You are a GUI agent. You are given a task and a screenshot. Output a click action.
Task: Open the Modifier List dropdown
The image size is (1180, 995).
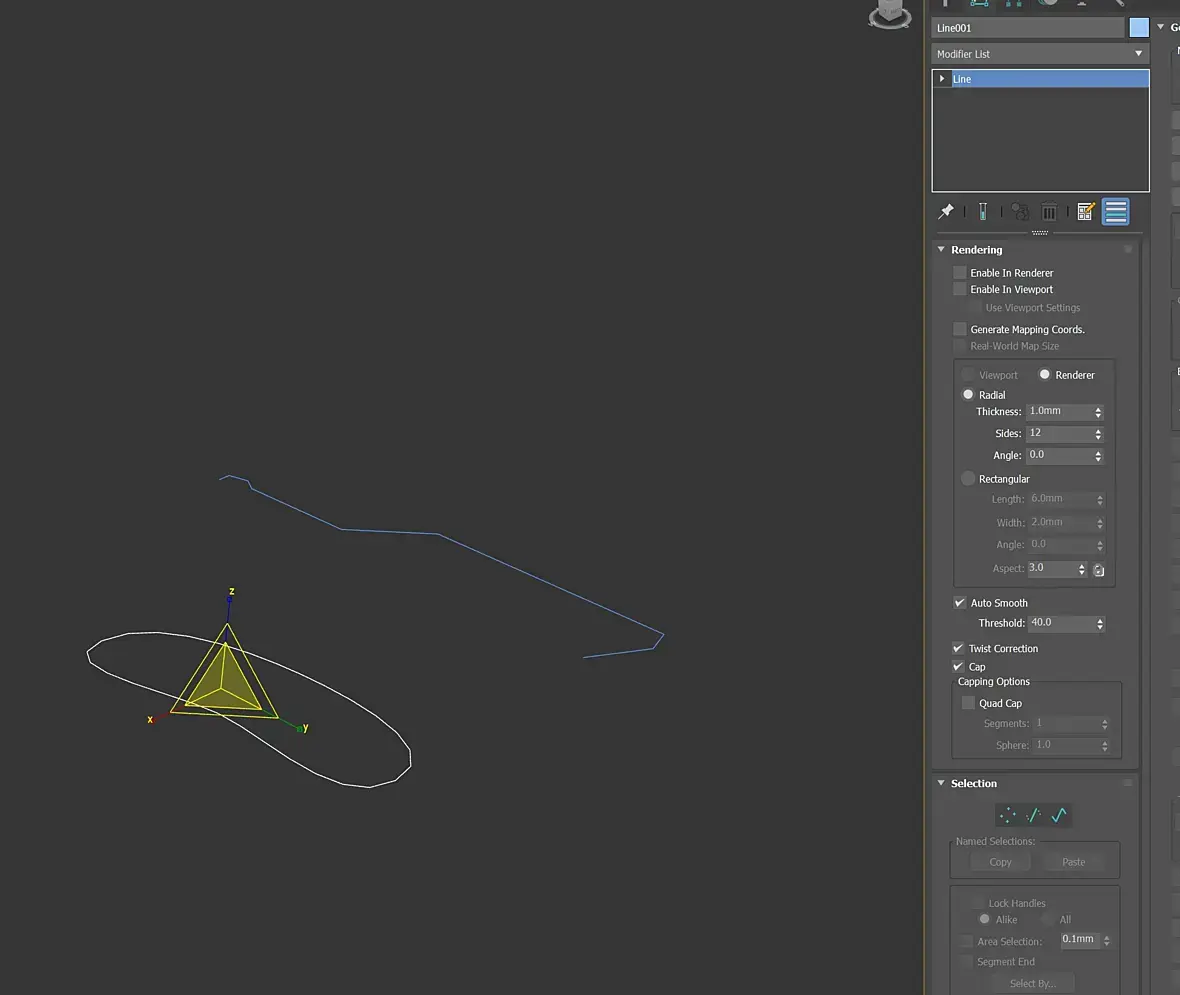click(1041, 53)
